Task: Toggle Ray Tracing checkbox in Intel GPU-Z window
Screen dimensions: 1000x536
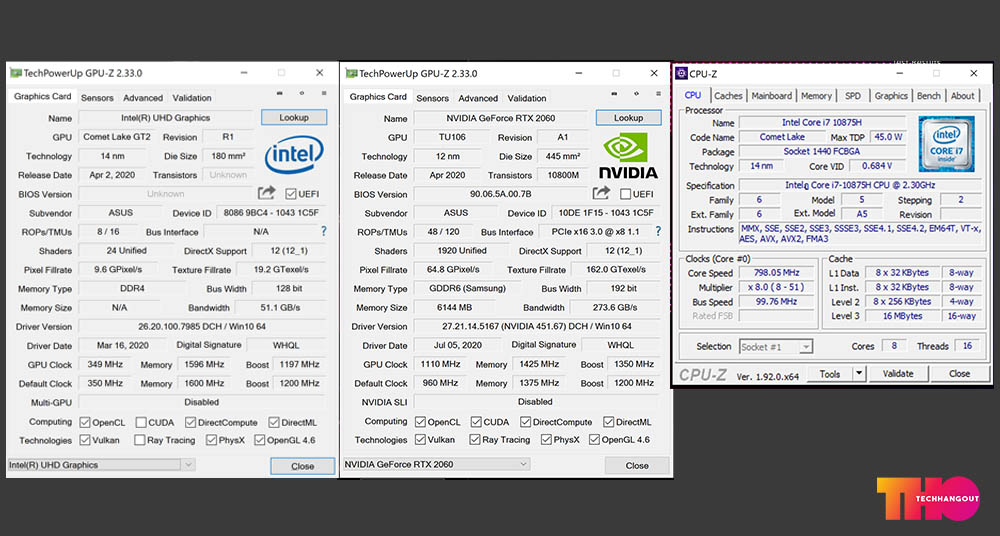Action: click(x=140, y=440)
